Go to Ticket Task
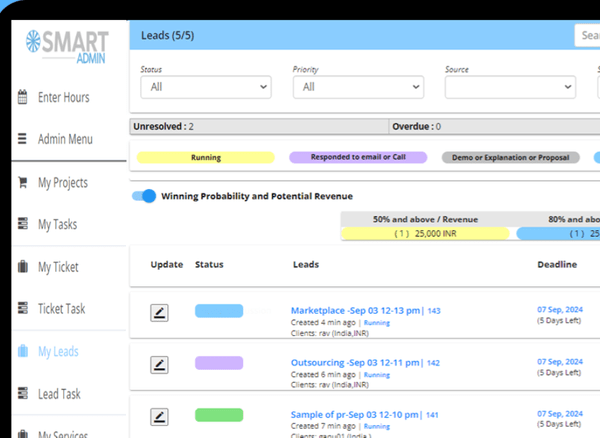 point(62,308)
